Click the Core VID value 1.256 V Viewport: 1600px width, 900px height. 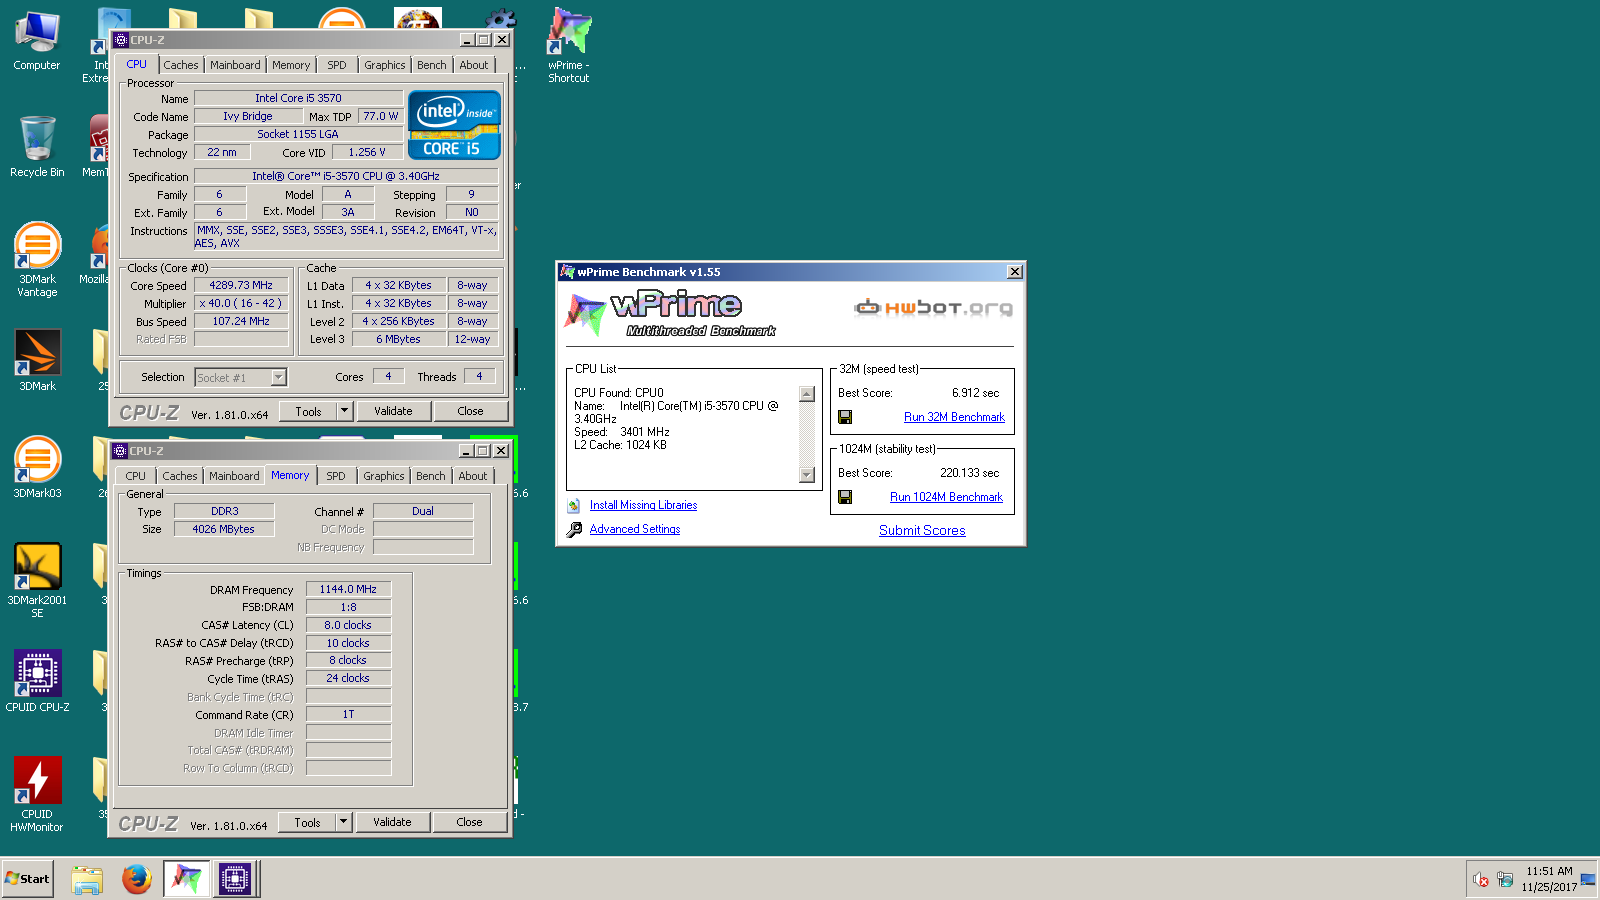367,153
